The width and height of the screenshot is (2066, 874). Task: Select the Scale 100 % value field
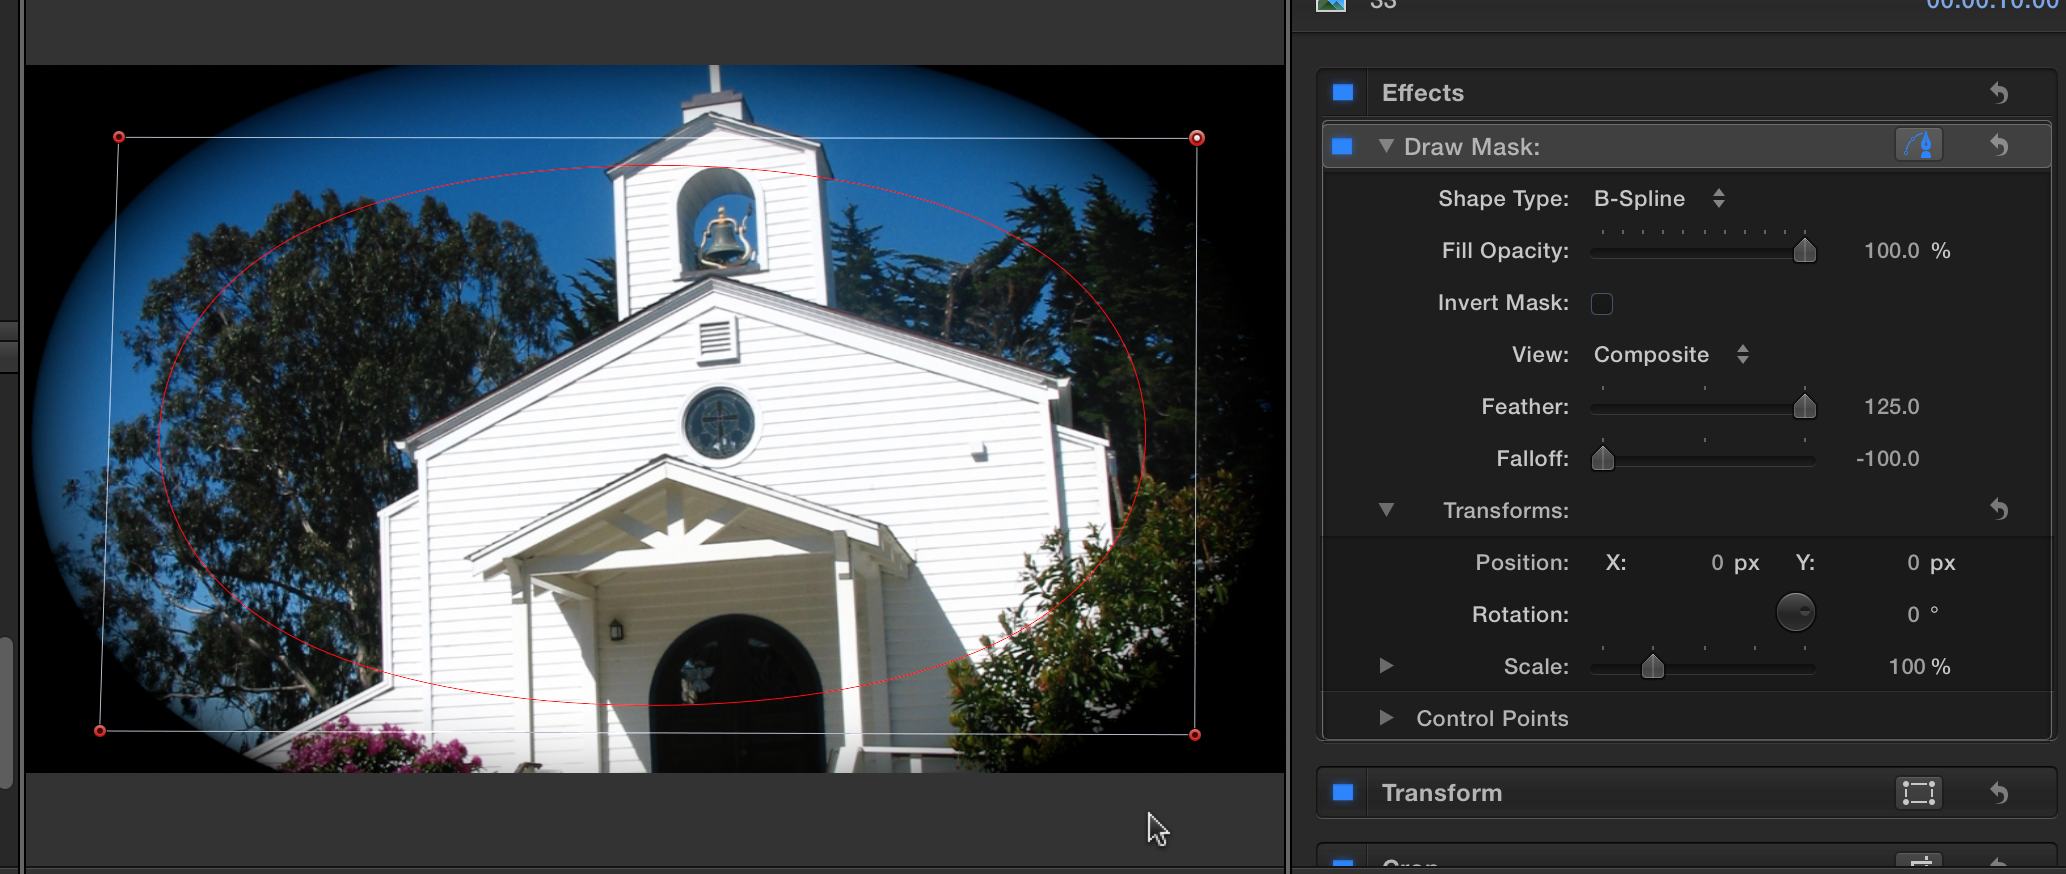[x=1920, y=667]
